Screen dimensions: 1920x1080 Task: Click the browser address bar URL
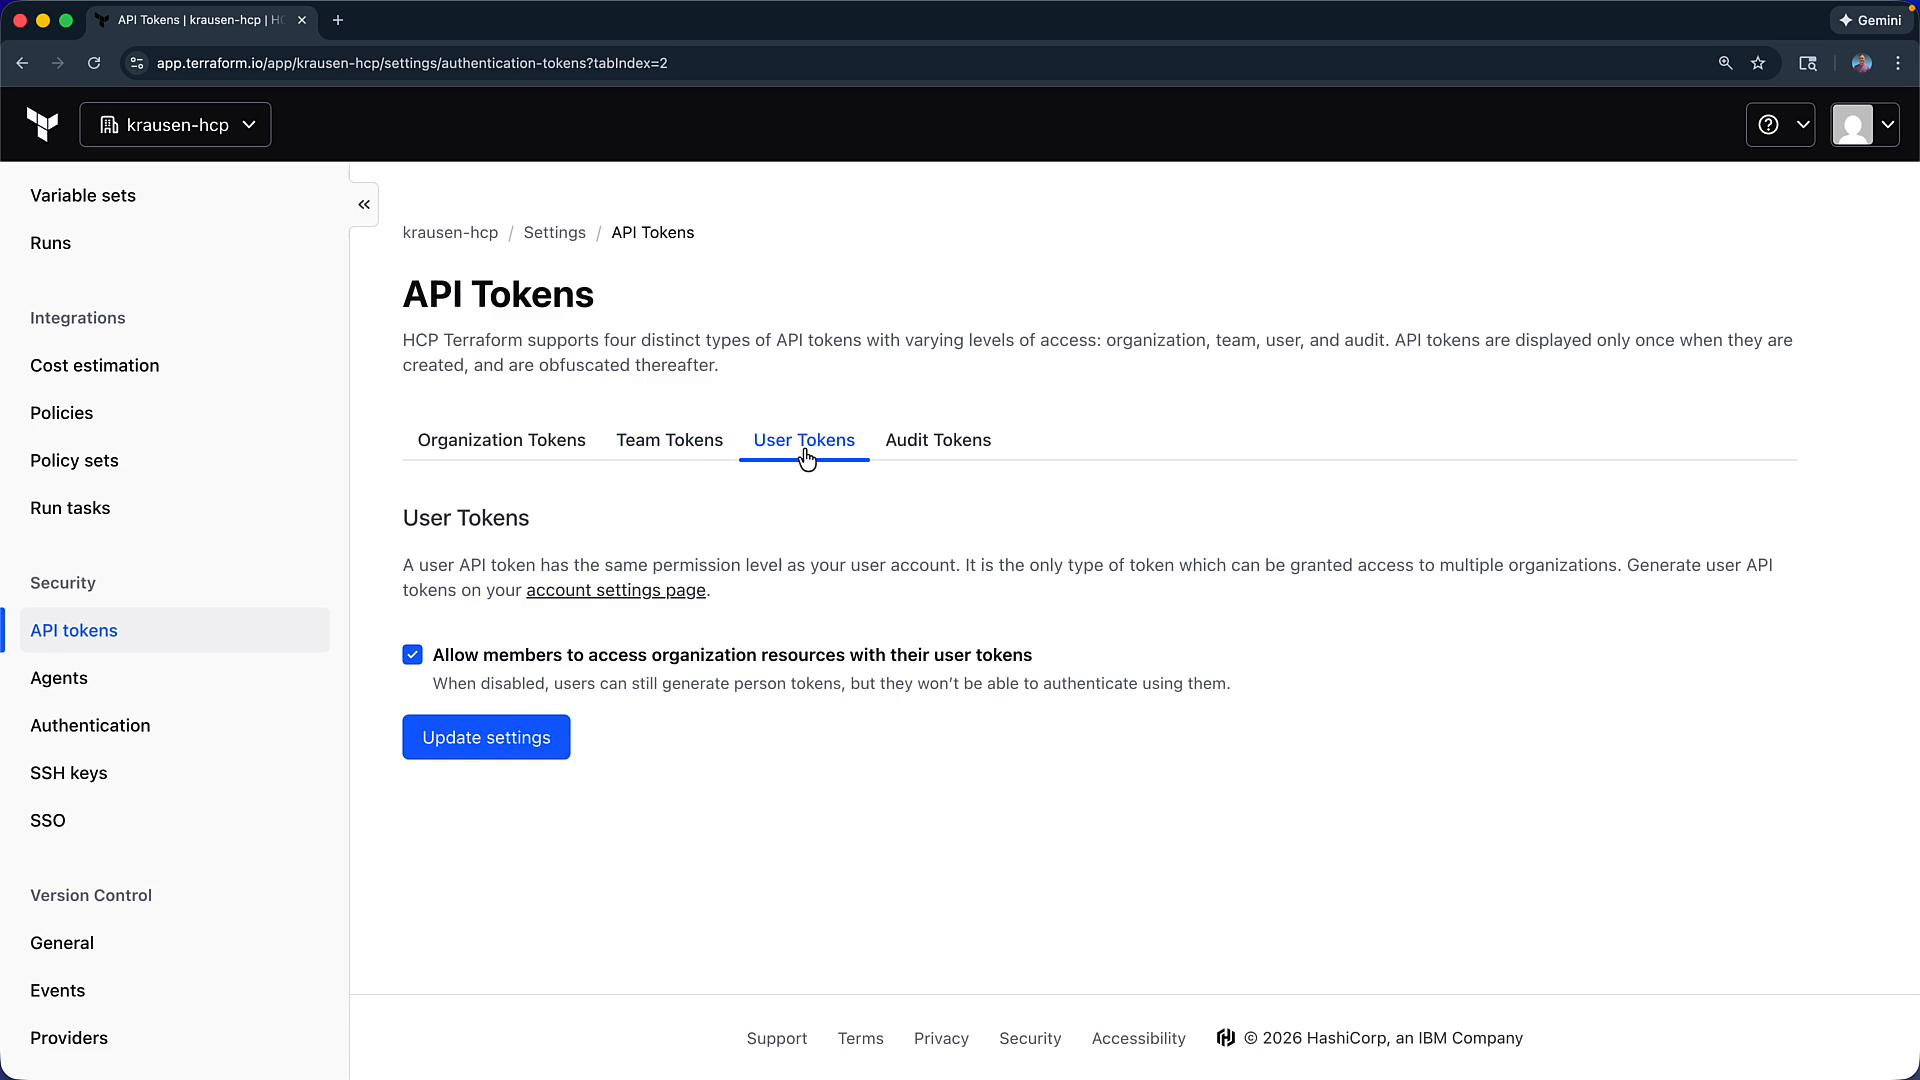click(412, 63)
